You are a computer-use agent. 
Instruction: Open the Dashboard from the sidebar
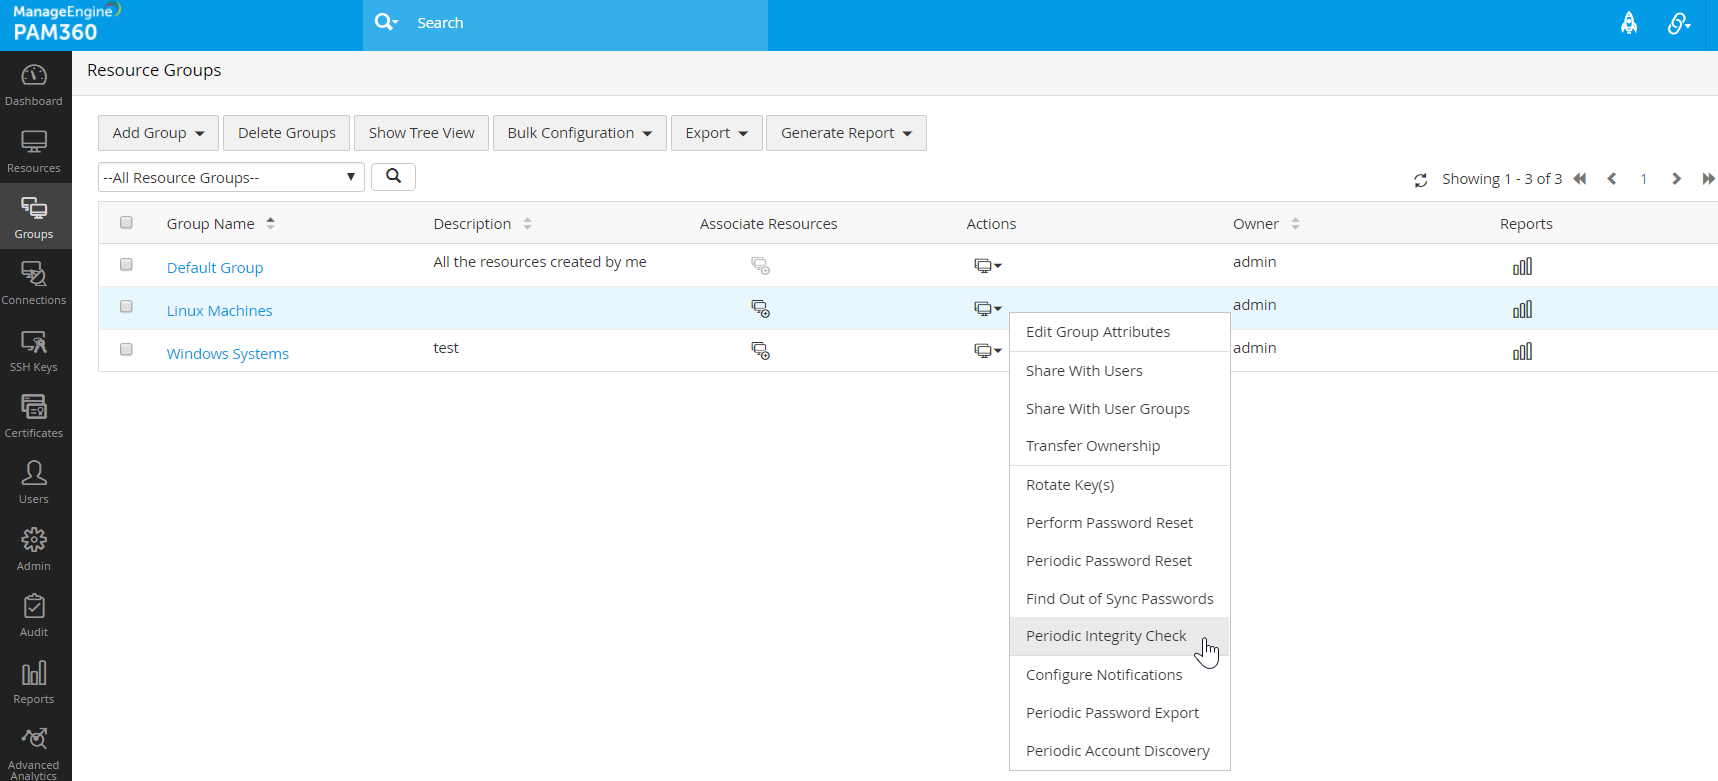34,85
